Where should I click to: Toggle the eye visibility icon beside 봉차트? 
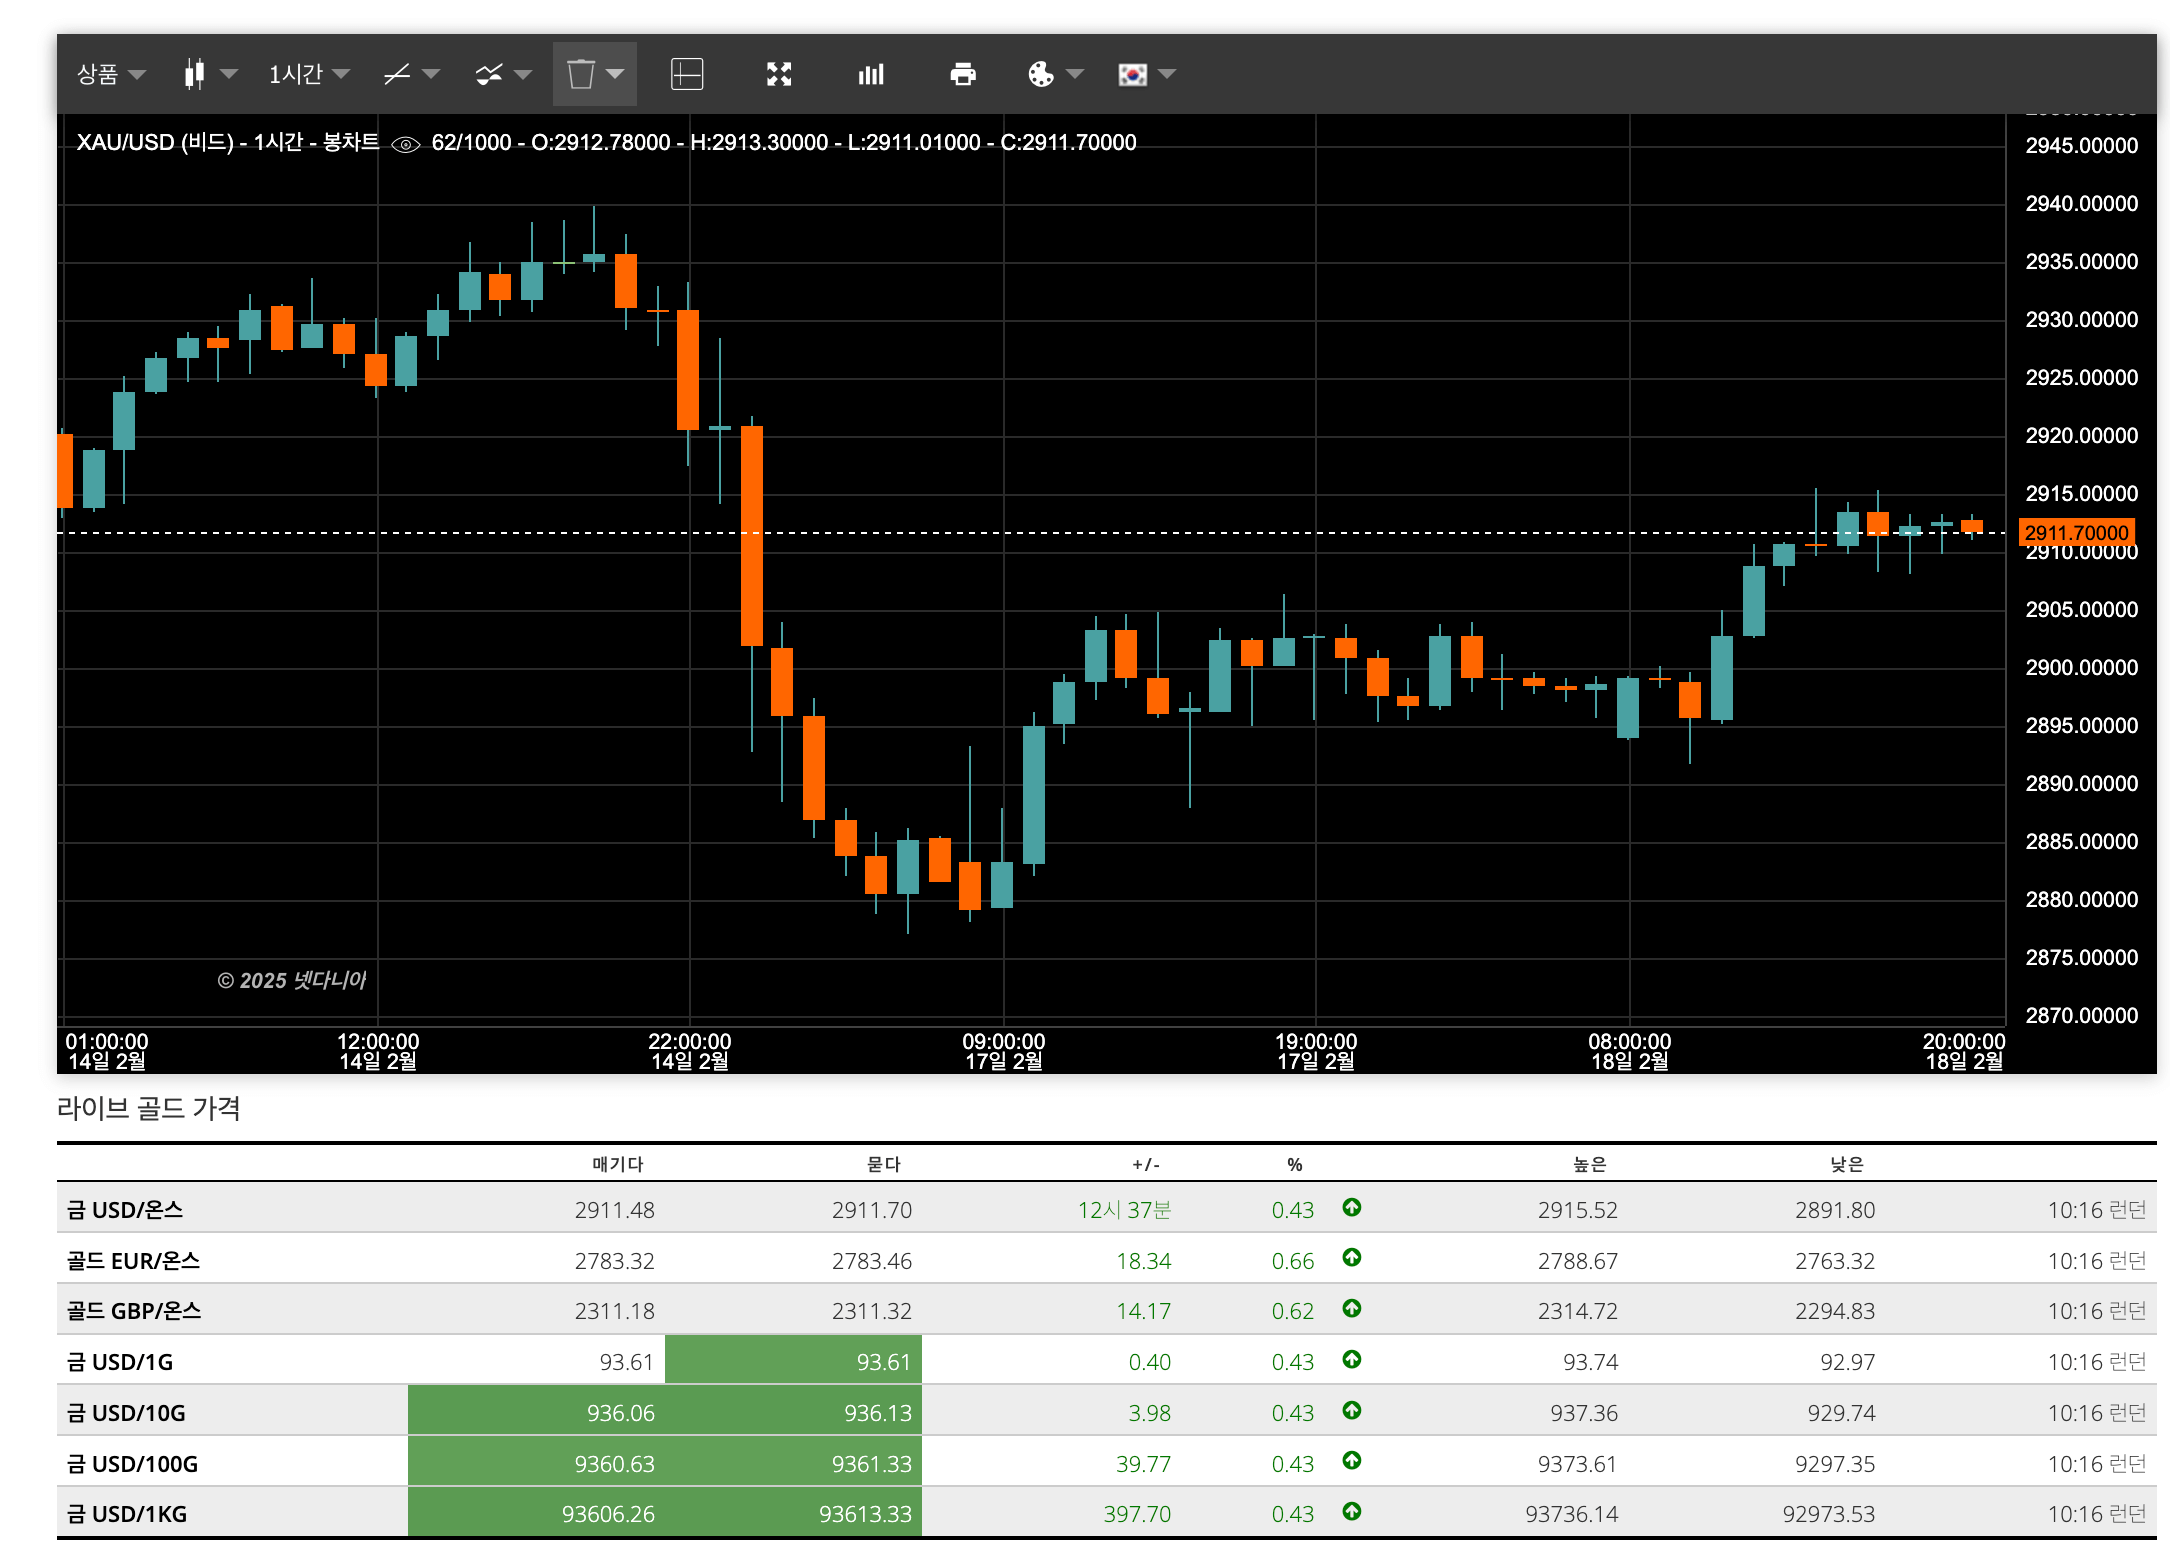(x=405, y=144)
